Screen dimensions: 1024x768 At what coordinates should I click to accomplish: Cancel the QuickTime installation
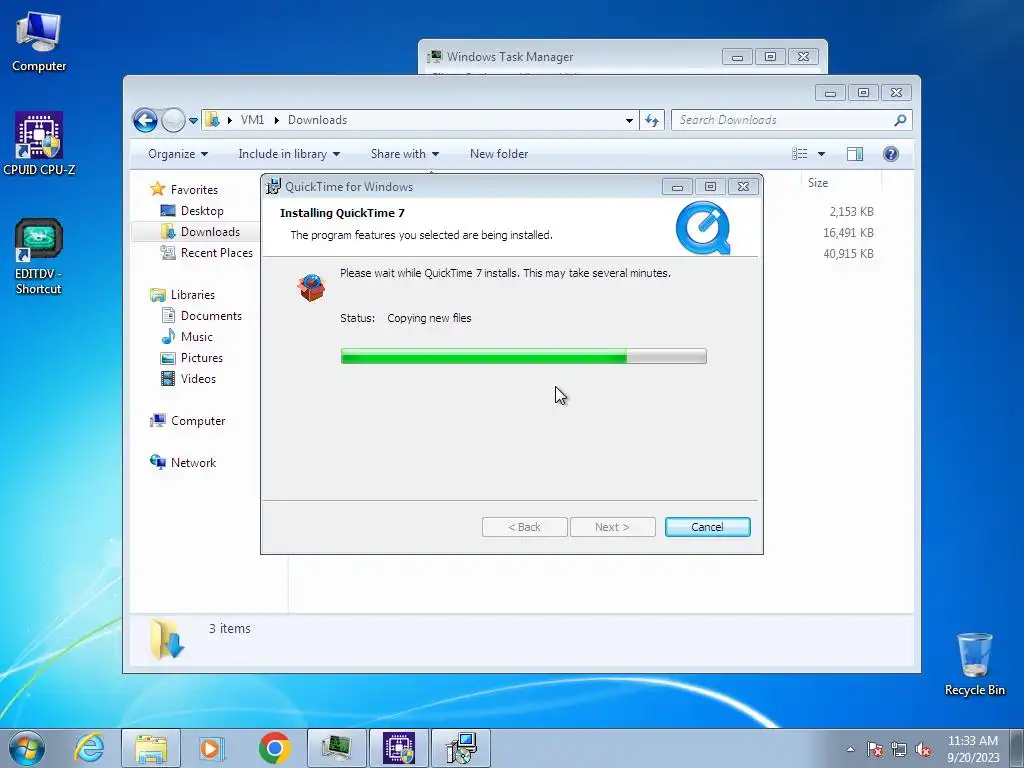[707, 527]
